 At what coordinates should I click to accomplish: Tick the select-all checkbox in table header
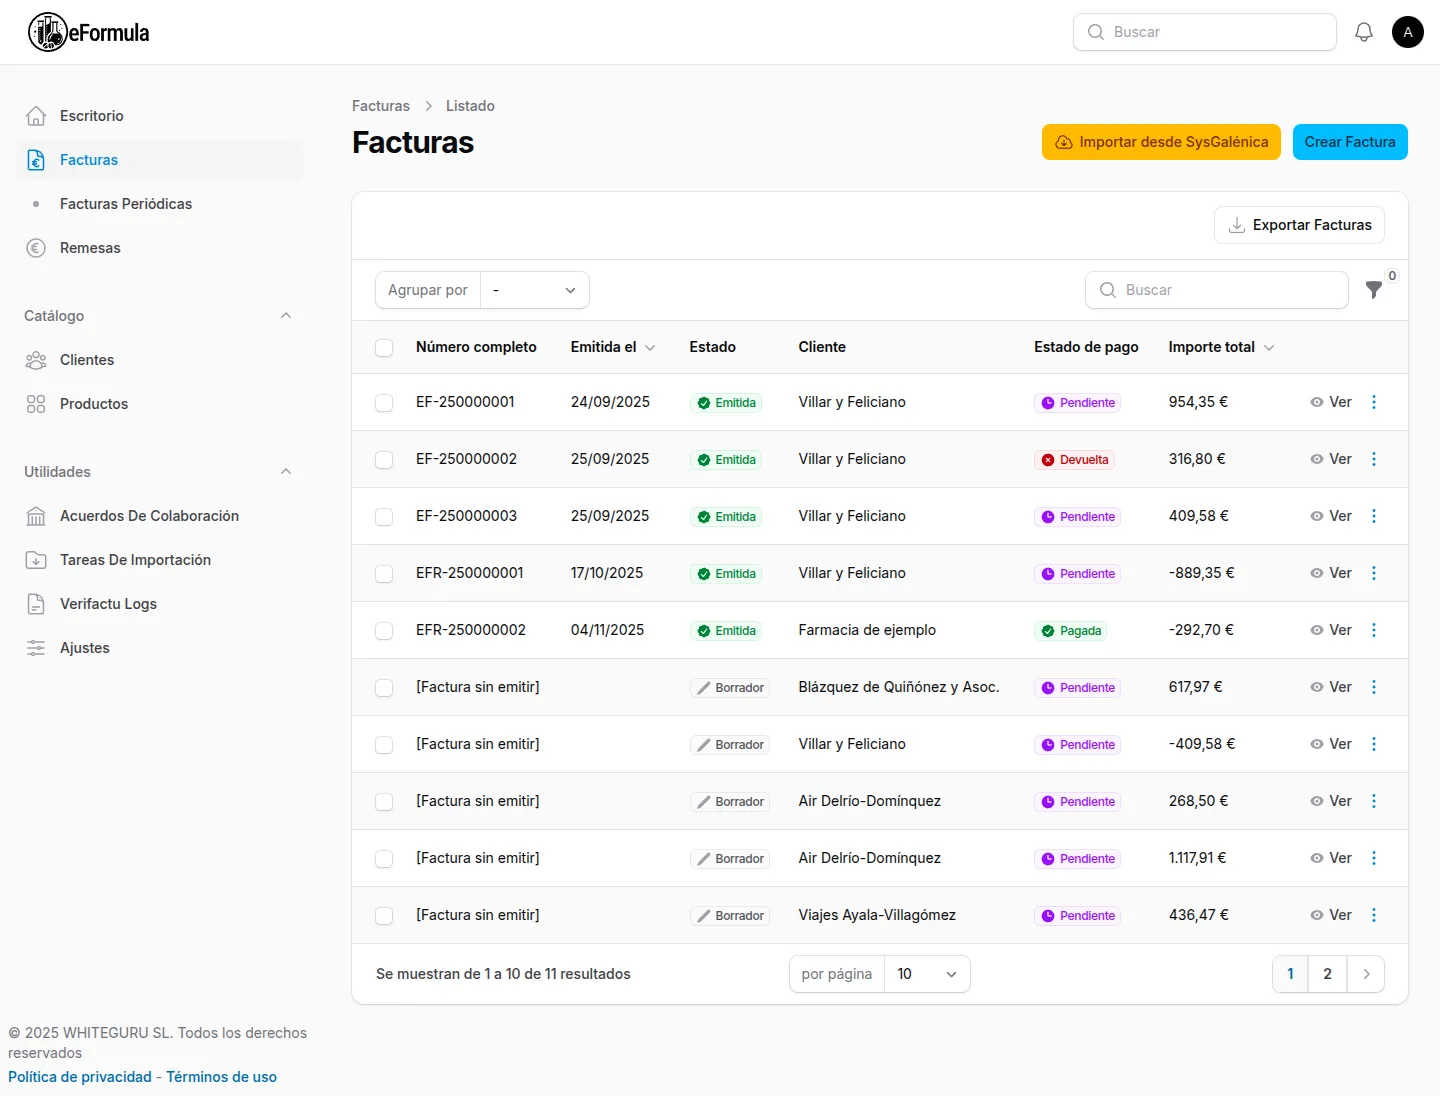(x=384, y=348)
